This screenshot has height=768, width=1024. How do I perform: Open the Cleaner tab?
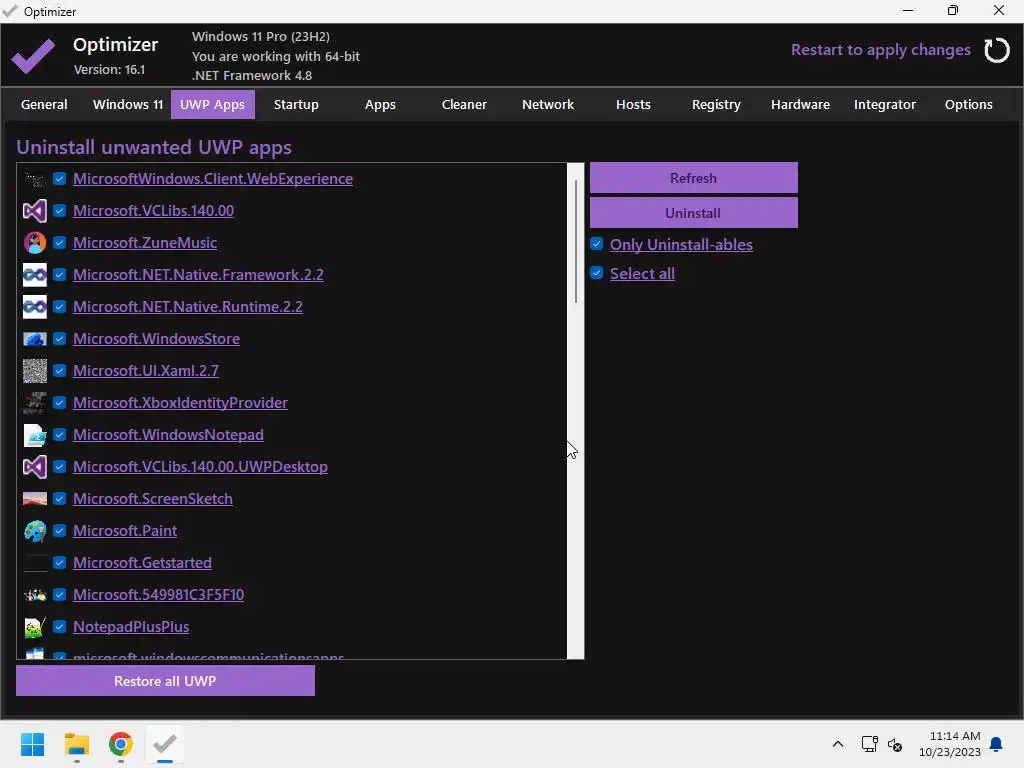[x=464, y=104]
